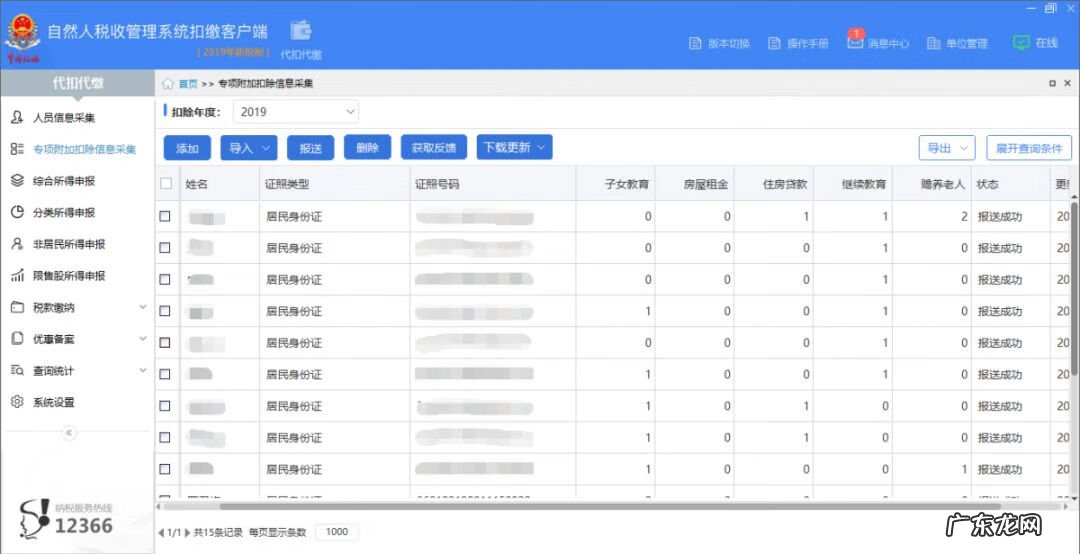The height and width of the screenshot is (554, 1080).
Task: Click the 在线 status monitor icon
Action: pos(1021,42)
